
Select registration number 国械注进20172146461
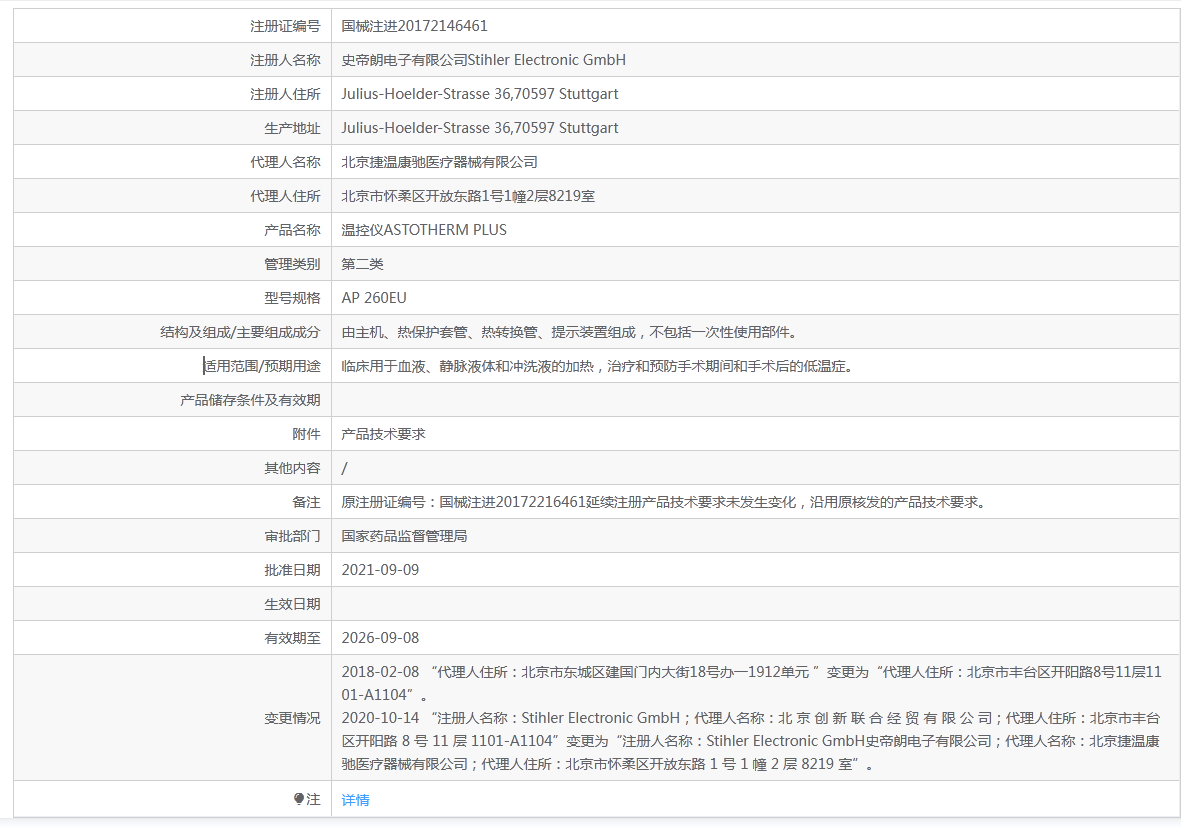[x=414, y=26]
